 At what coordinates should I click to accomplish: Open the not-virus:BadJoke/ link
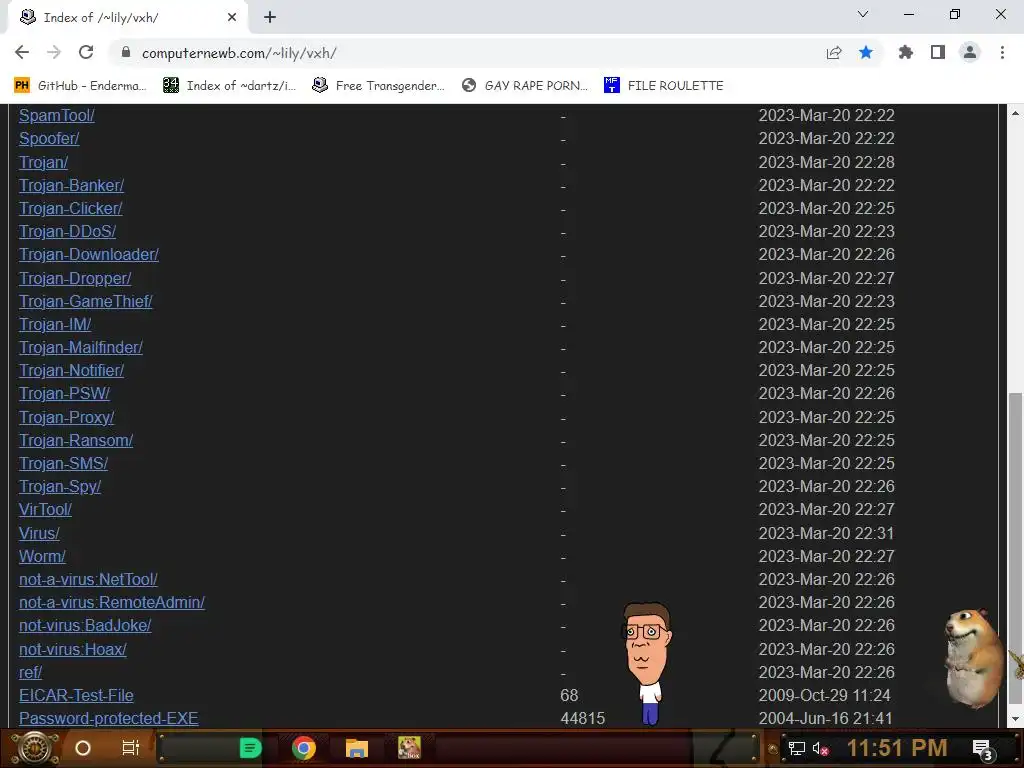85,626
